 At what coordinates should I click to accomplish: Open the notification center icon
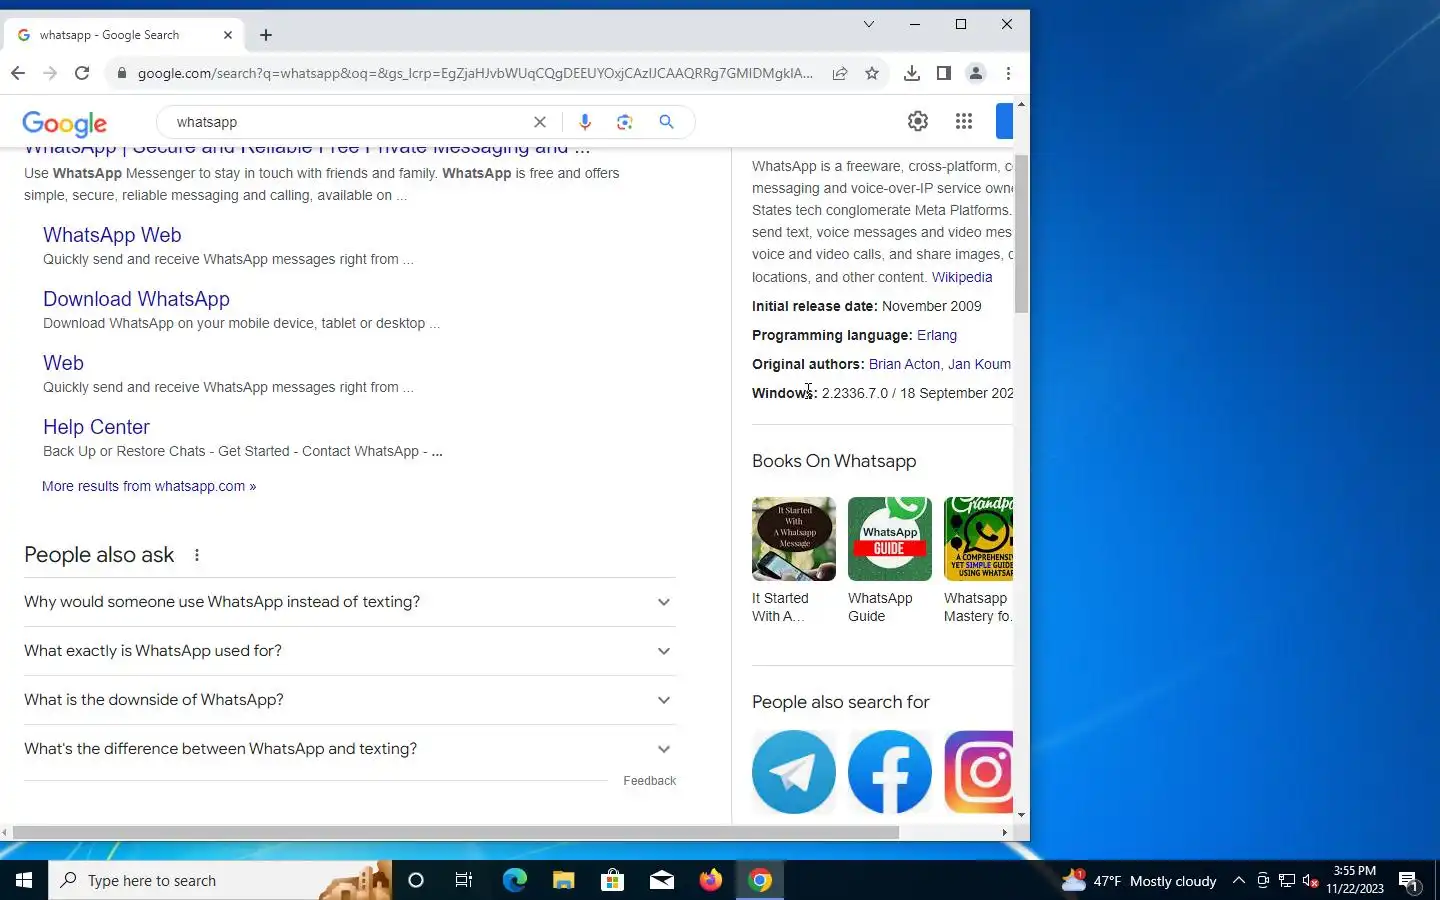[1408, 881]
